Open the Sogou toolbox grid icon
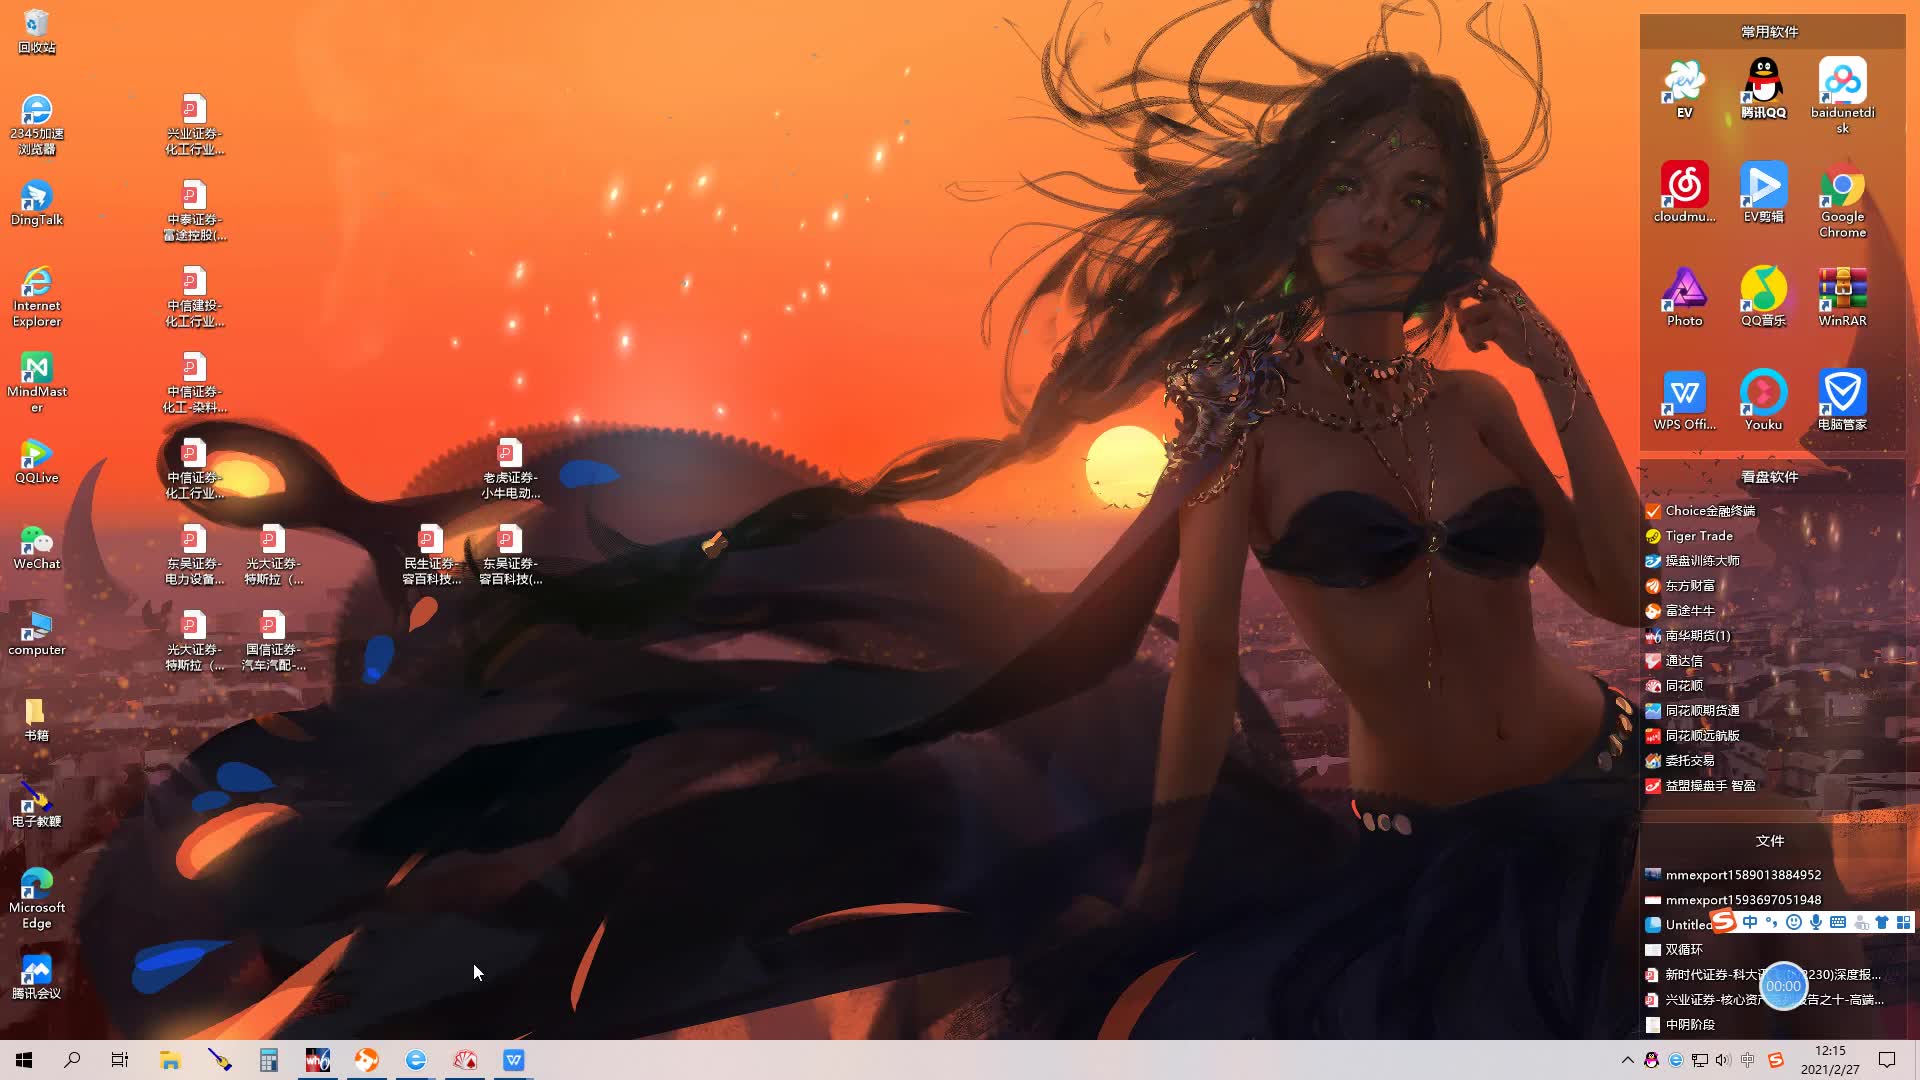 (x=1903, y=922)
